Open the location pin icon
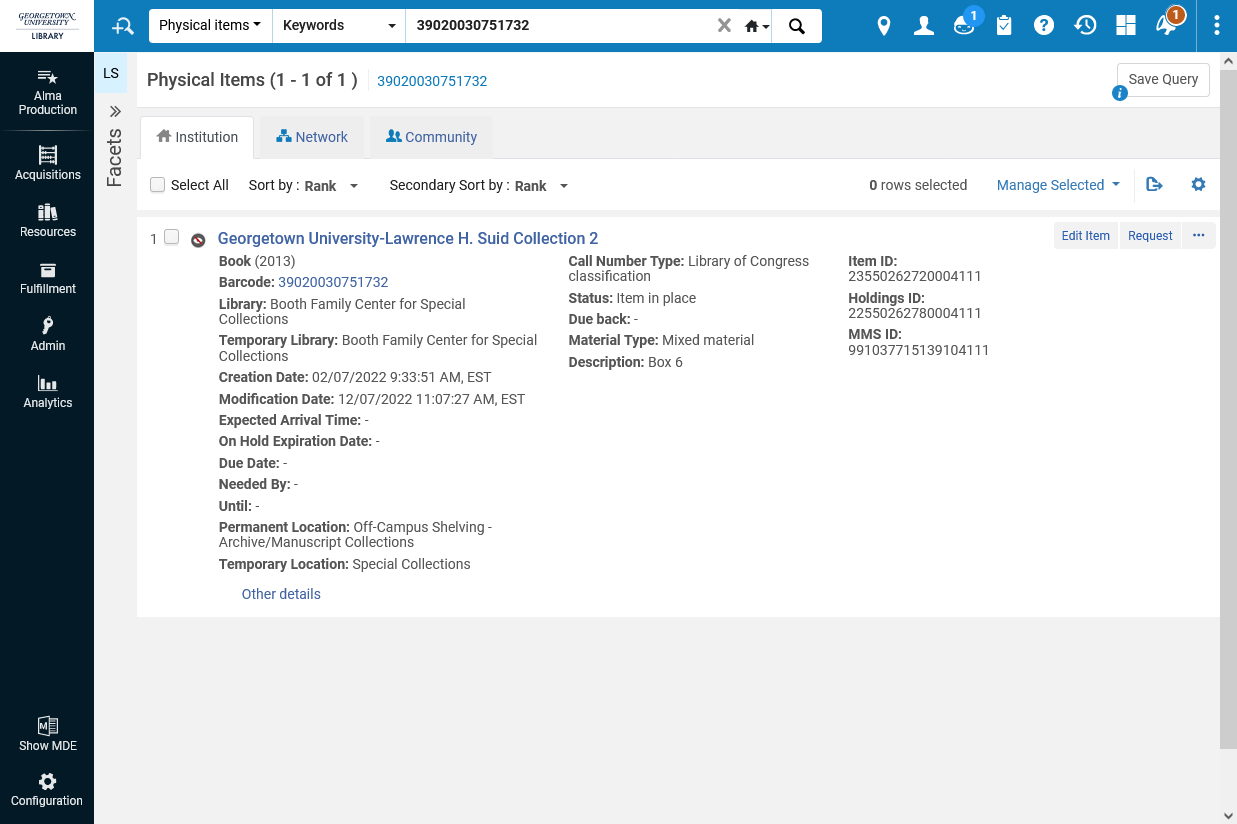 coord(883,26)
